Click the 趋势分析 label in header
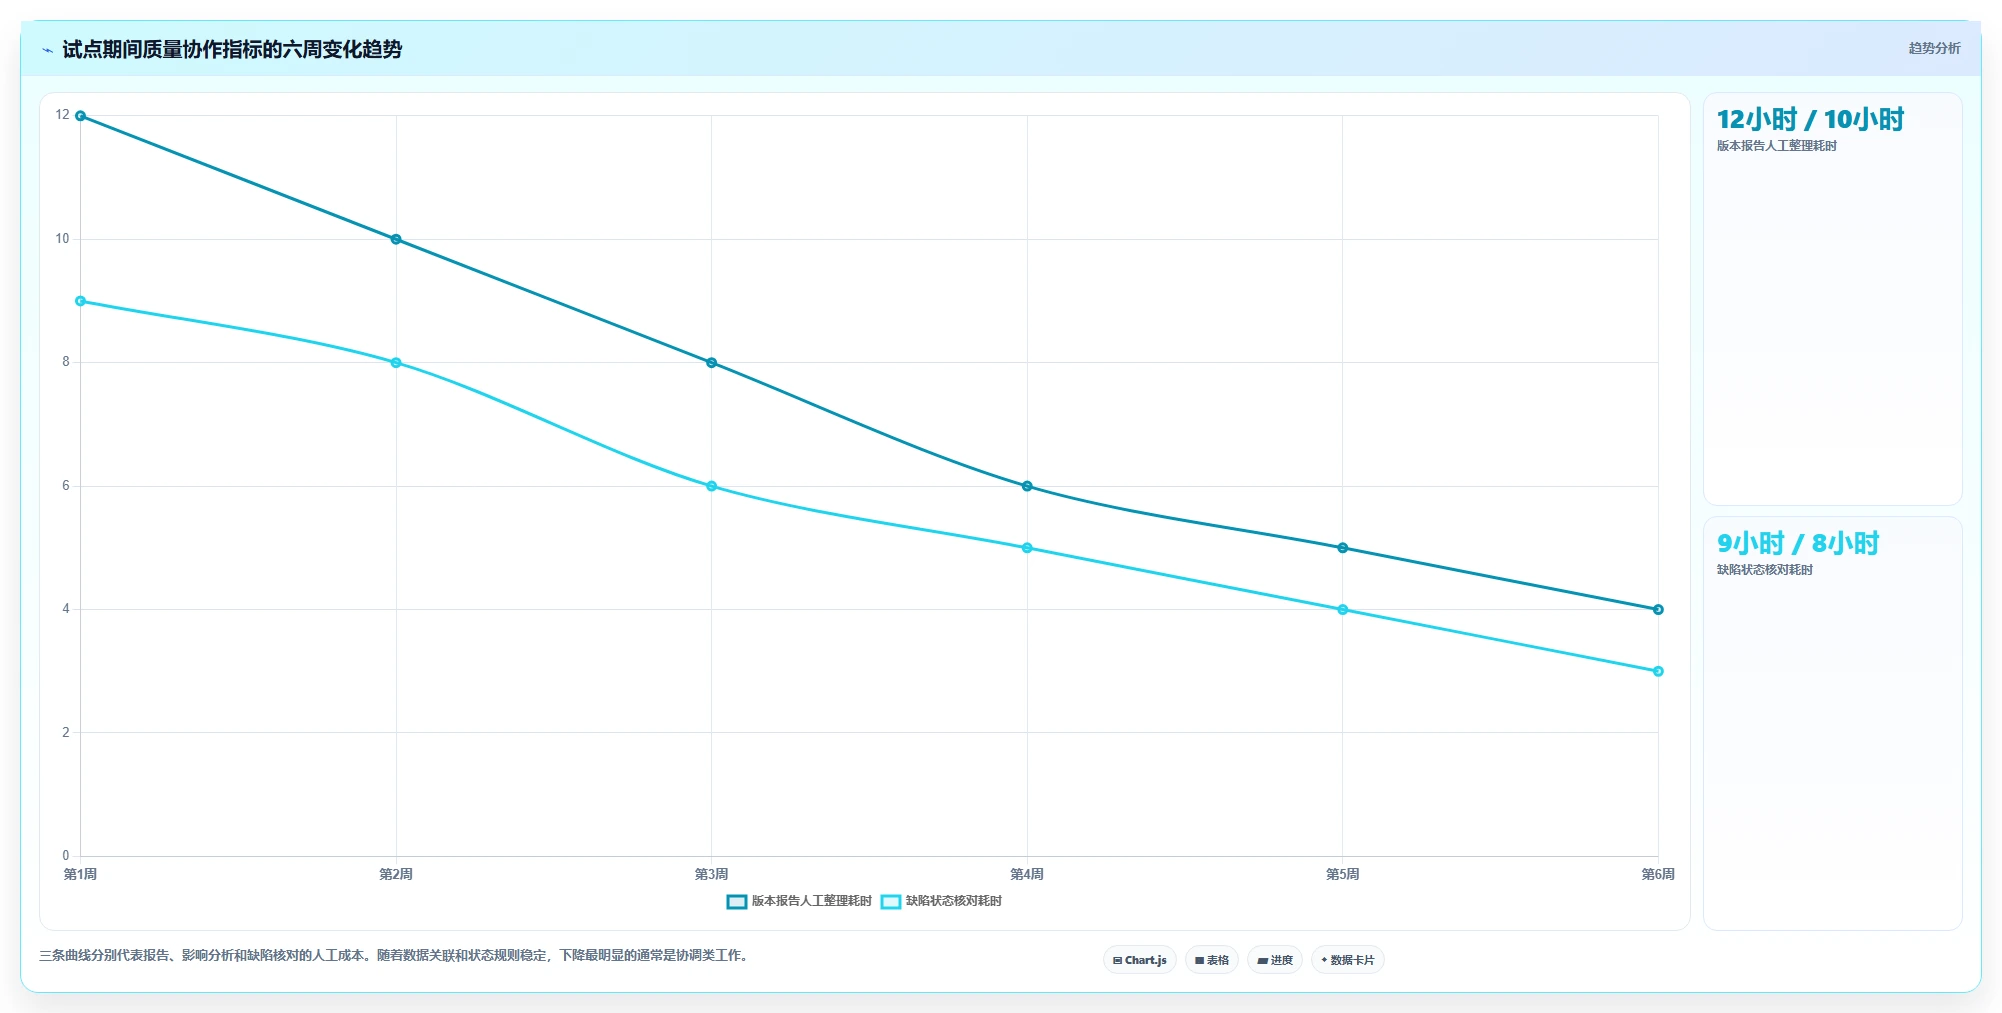 pyautogui.click(x=1934, y=48)
